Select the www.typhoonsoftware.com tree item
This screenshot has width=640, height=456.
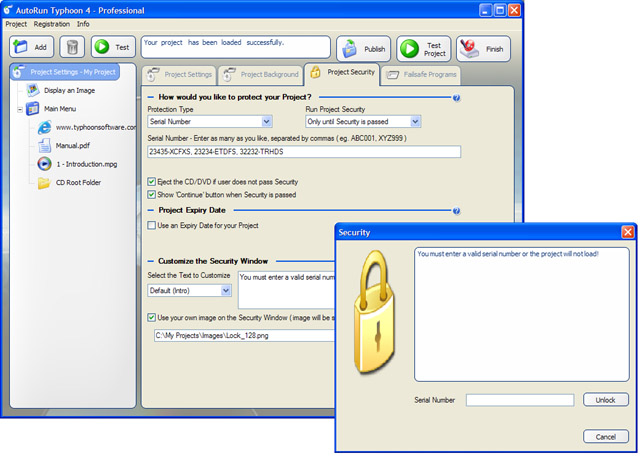[96, 127]
